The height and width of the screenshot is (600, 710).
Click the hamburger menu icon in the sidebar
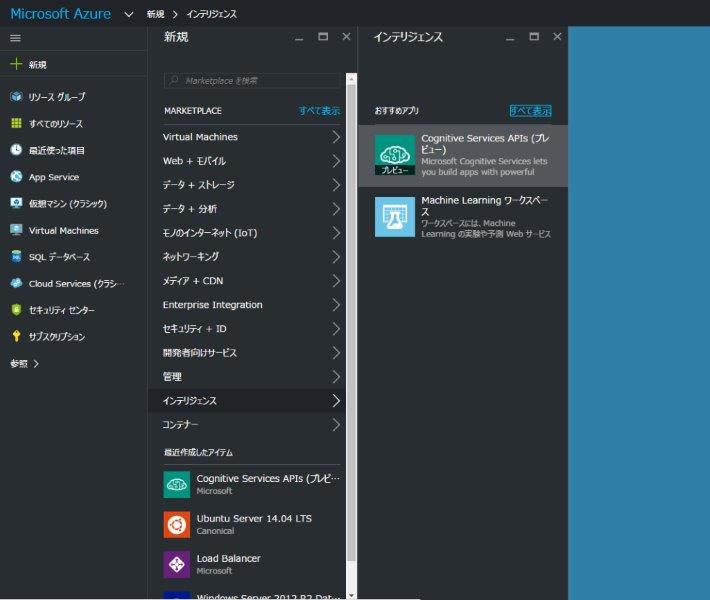(x=15, y=38)
